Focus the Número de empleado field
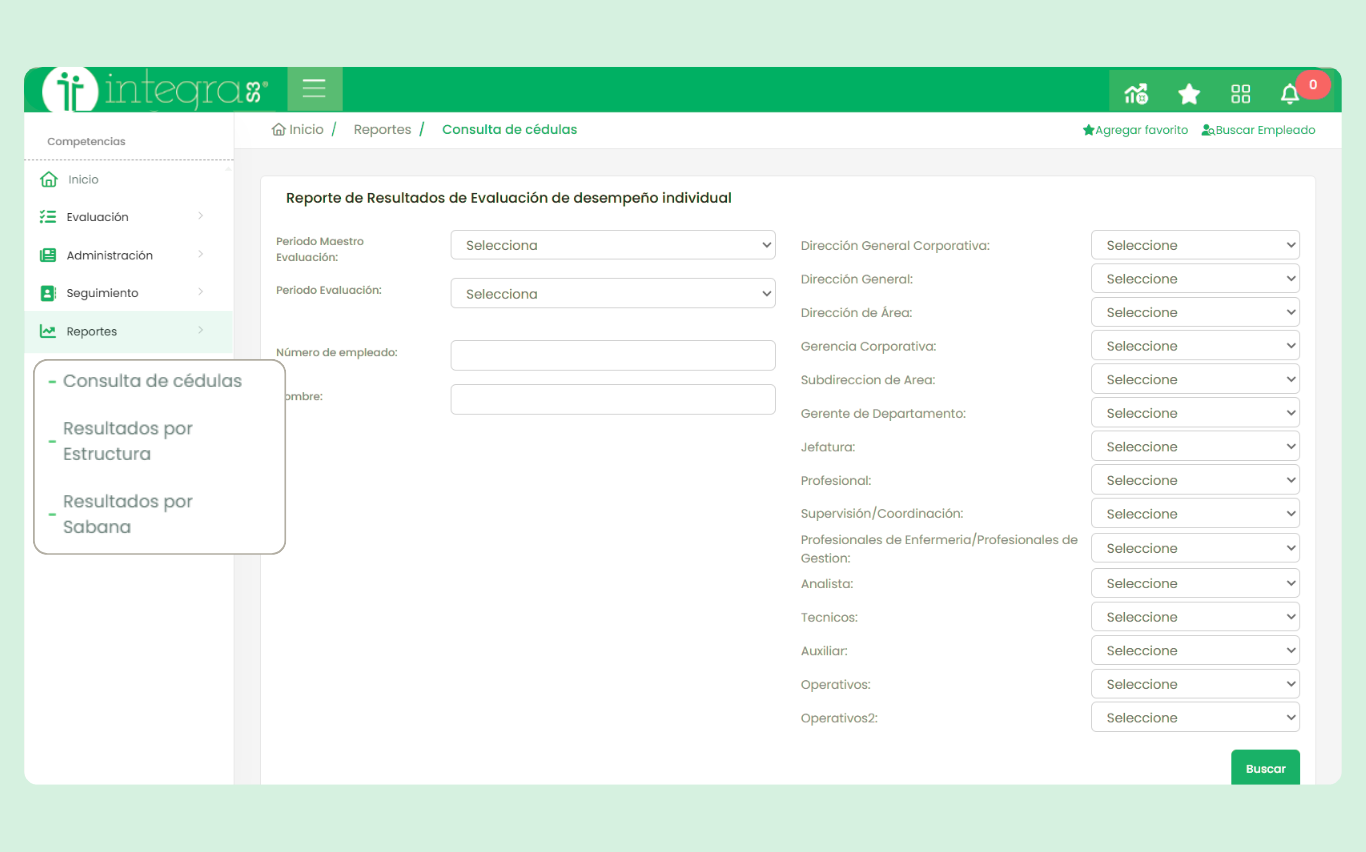 pyautogui.click(x=613, y=355)
